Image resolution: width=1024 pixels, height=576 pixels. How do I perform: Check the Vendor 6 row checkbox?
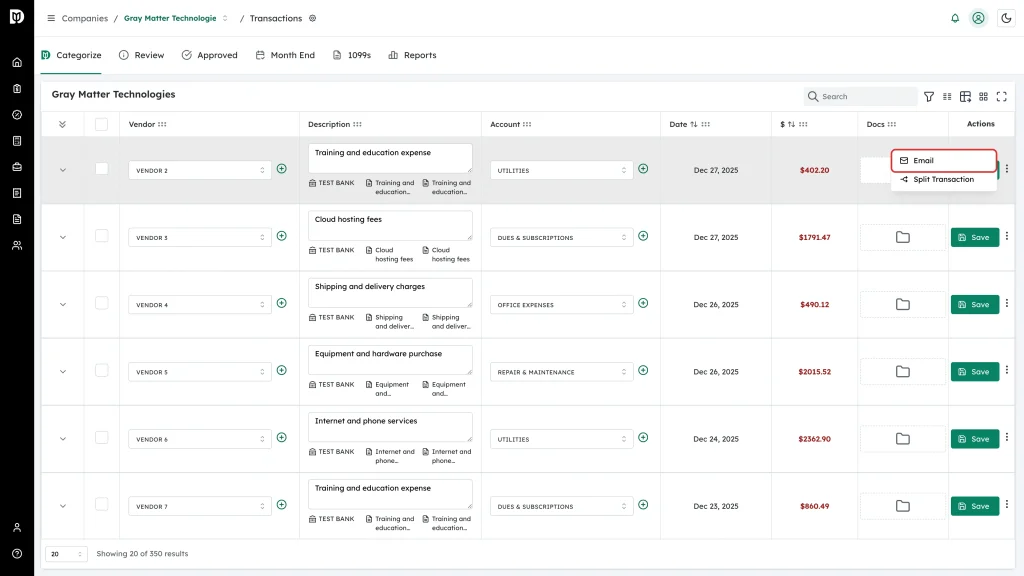[x=101, y=438]
